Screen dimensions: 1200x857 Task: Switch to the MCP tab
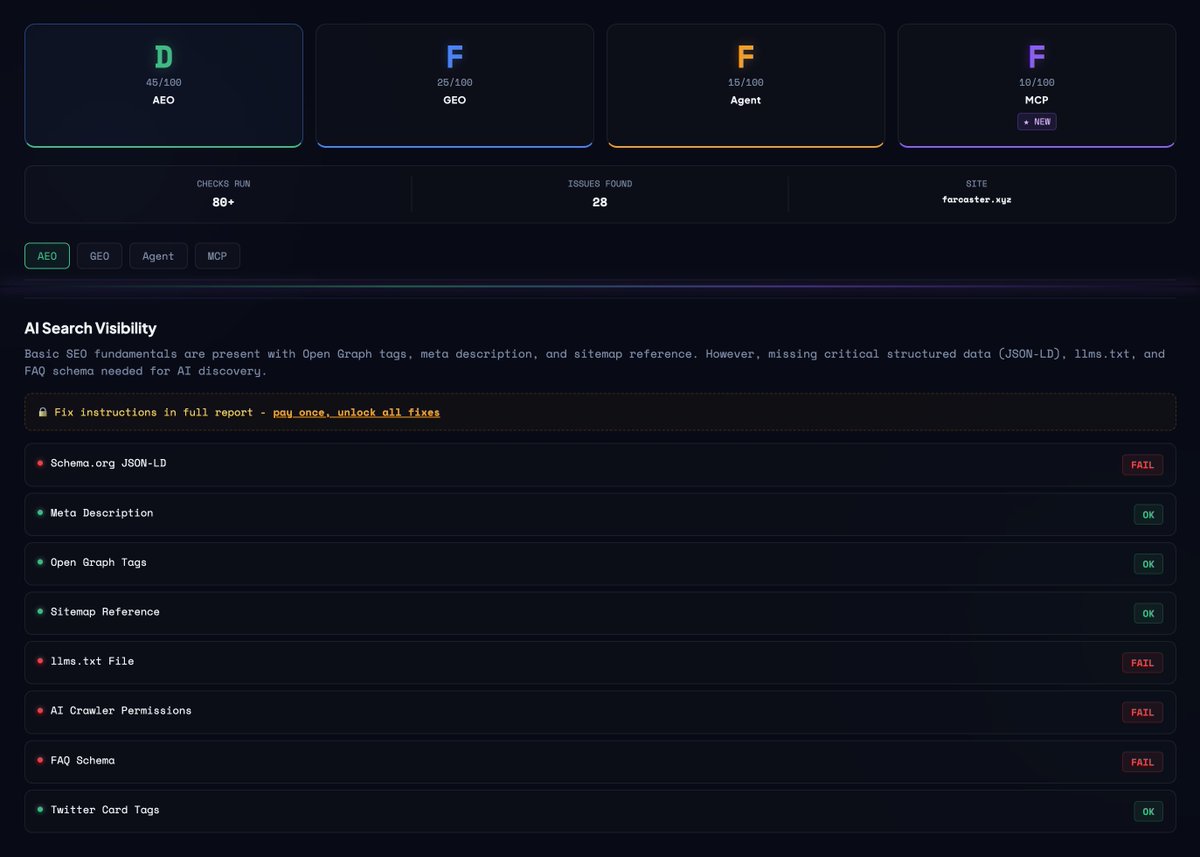pos(217,256)
